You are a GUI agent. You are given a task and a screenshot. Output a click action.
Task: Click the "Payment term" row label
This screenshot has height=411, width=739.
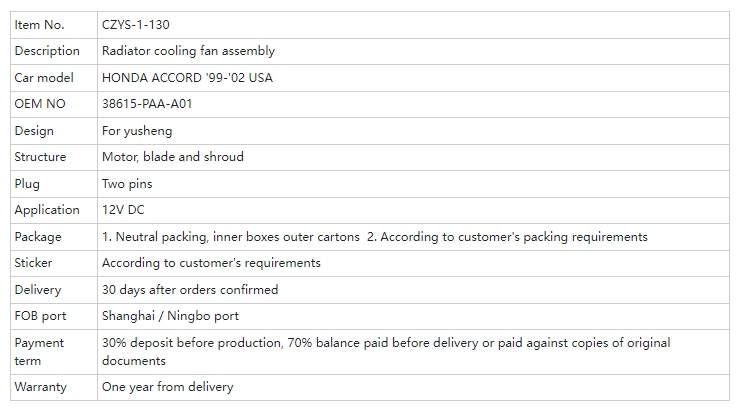(x=39, y=351)
